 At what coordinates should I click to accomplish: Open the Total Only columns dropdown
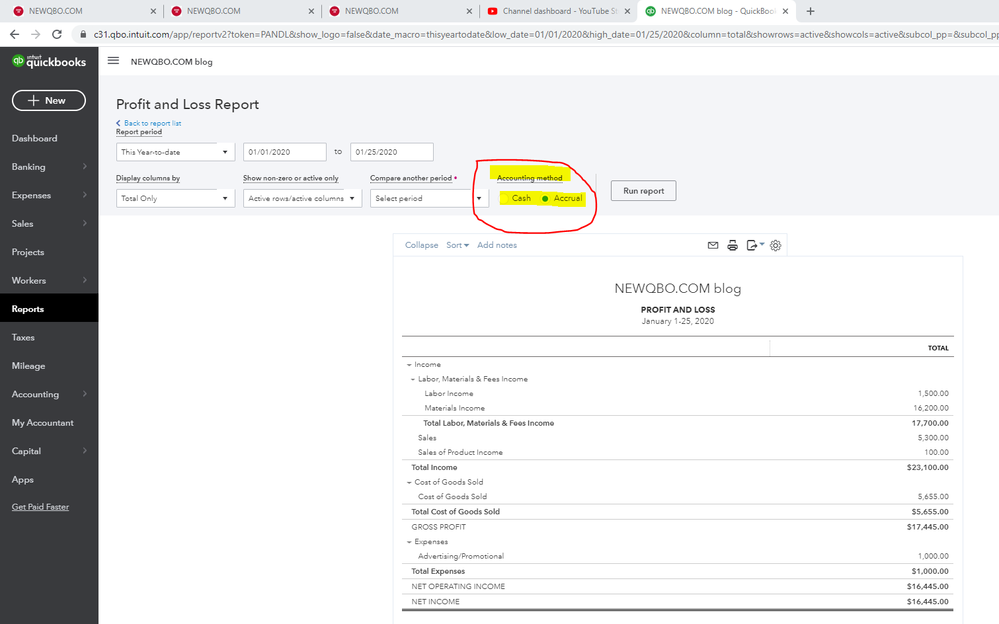[175, 198]
